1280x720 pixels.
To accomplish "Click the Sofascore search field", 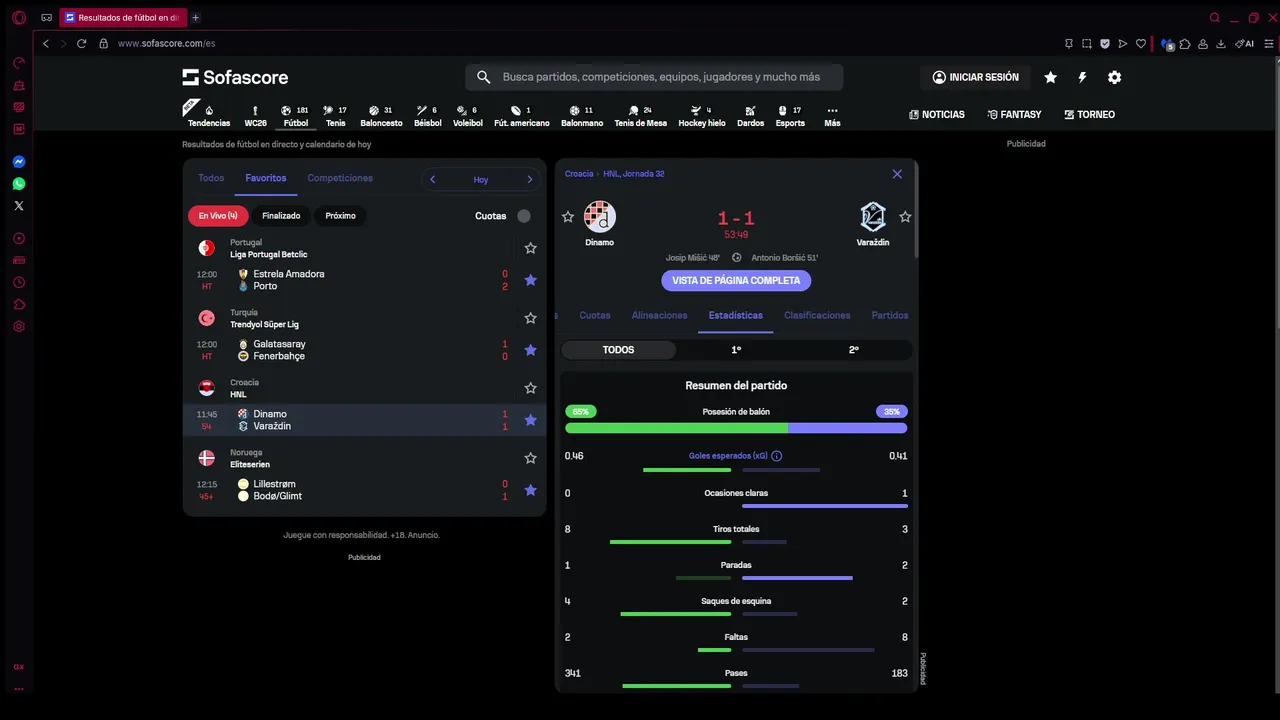I will click(x=654, y=77).
